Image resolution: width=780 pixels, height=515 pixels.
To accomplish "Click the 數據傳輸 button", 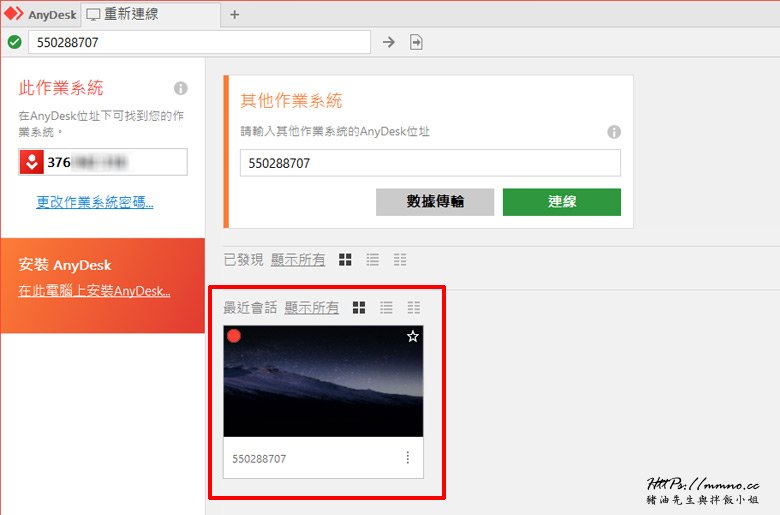I will 435,202.
